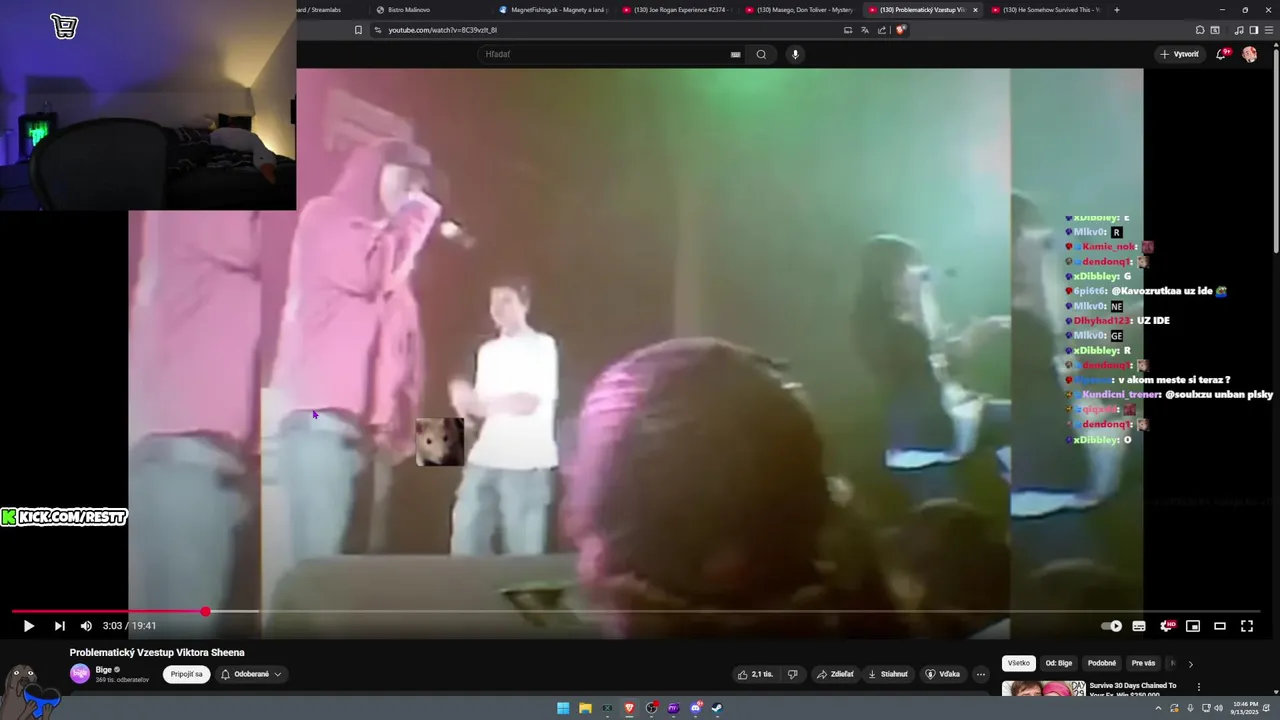Share page icon in address bar
The width and height of the screenshot is (1280, 720).
882,30
